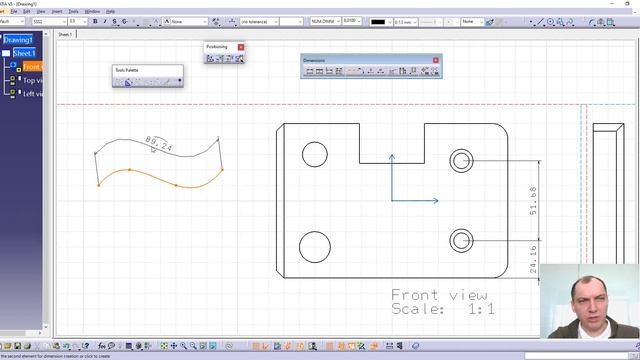Image resolution: width=640 pixels, height=360 pixels.
Task: Click second Dimensions toolbar icon
Action: tap(320, 71)
